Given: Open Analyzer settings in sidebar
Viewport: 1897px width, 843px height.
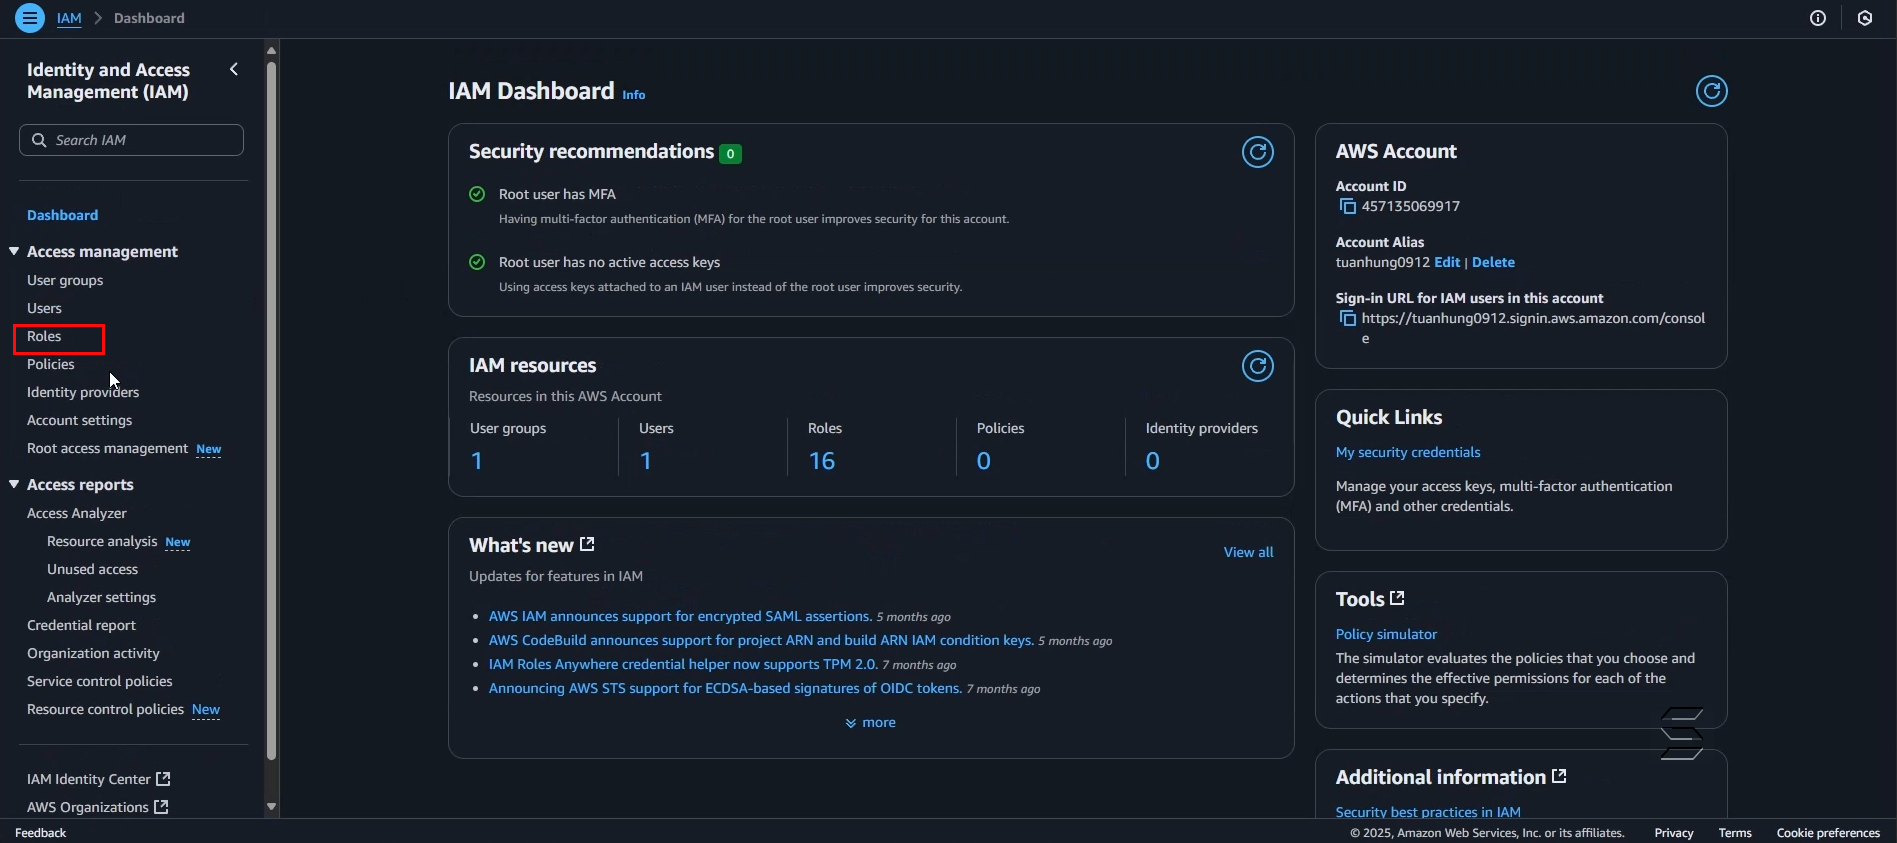Looking at the screenshot, I should point(101,597).
